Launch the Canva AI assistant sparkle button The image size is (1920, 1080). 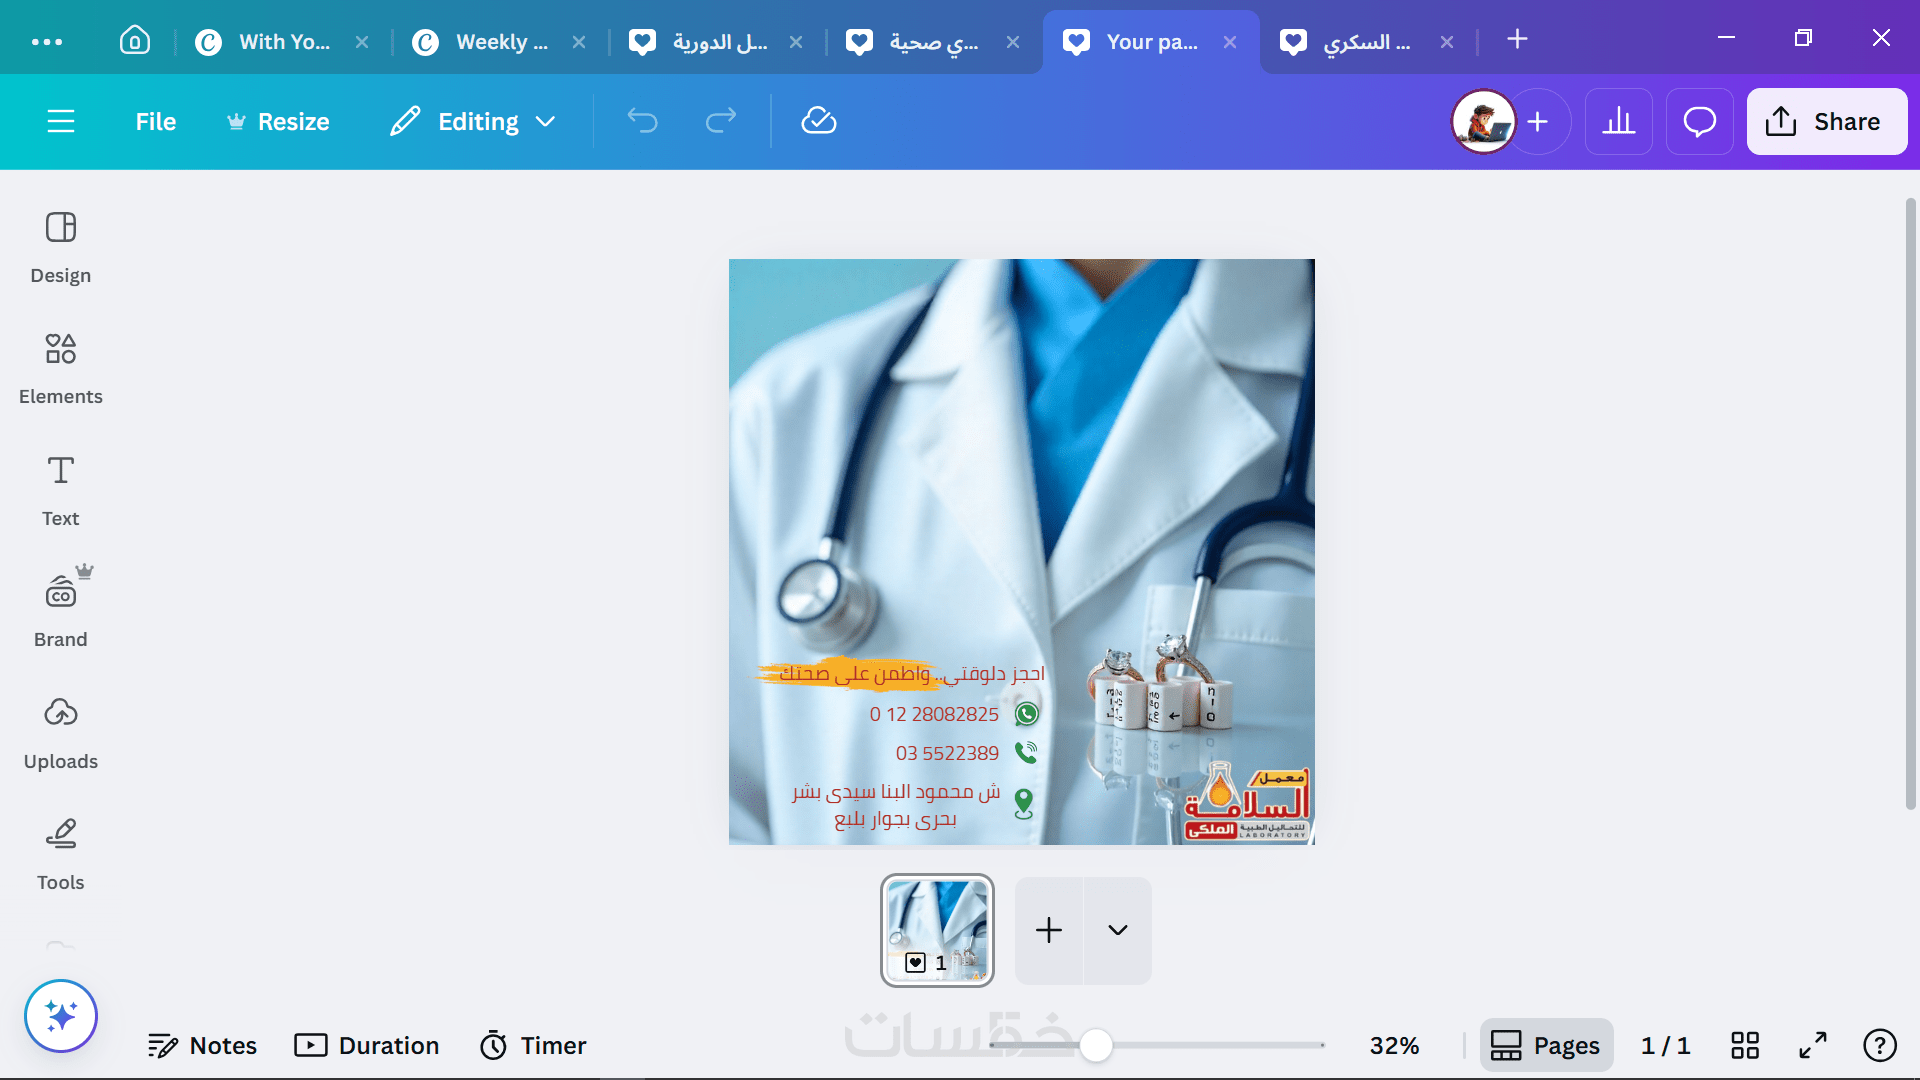(x=61, y=1016)
